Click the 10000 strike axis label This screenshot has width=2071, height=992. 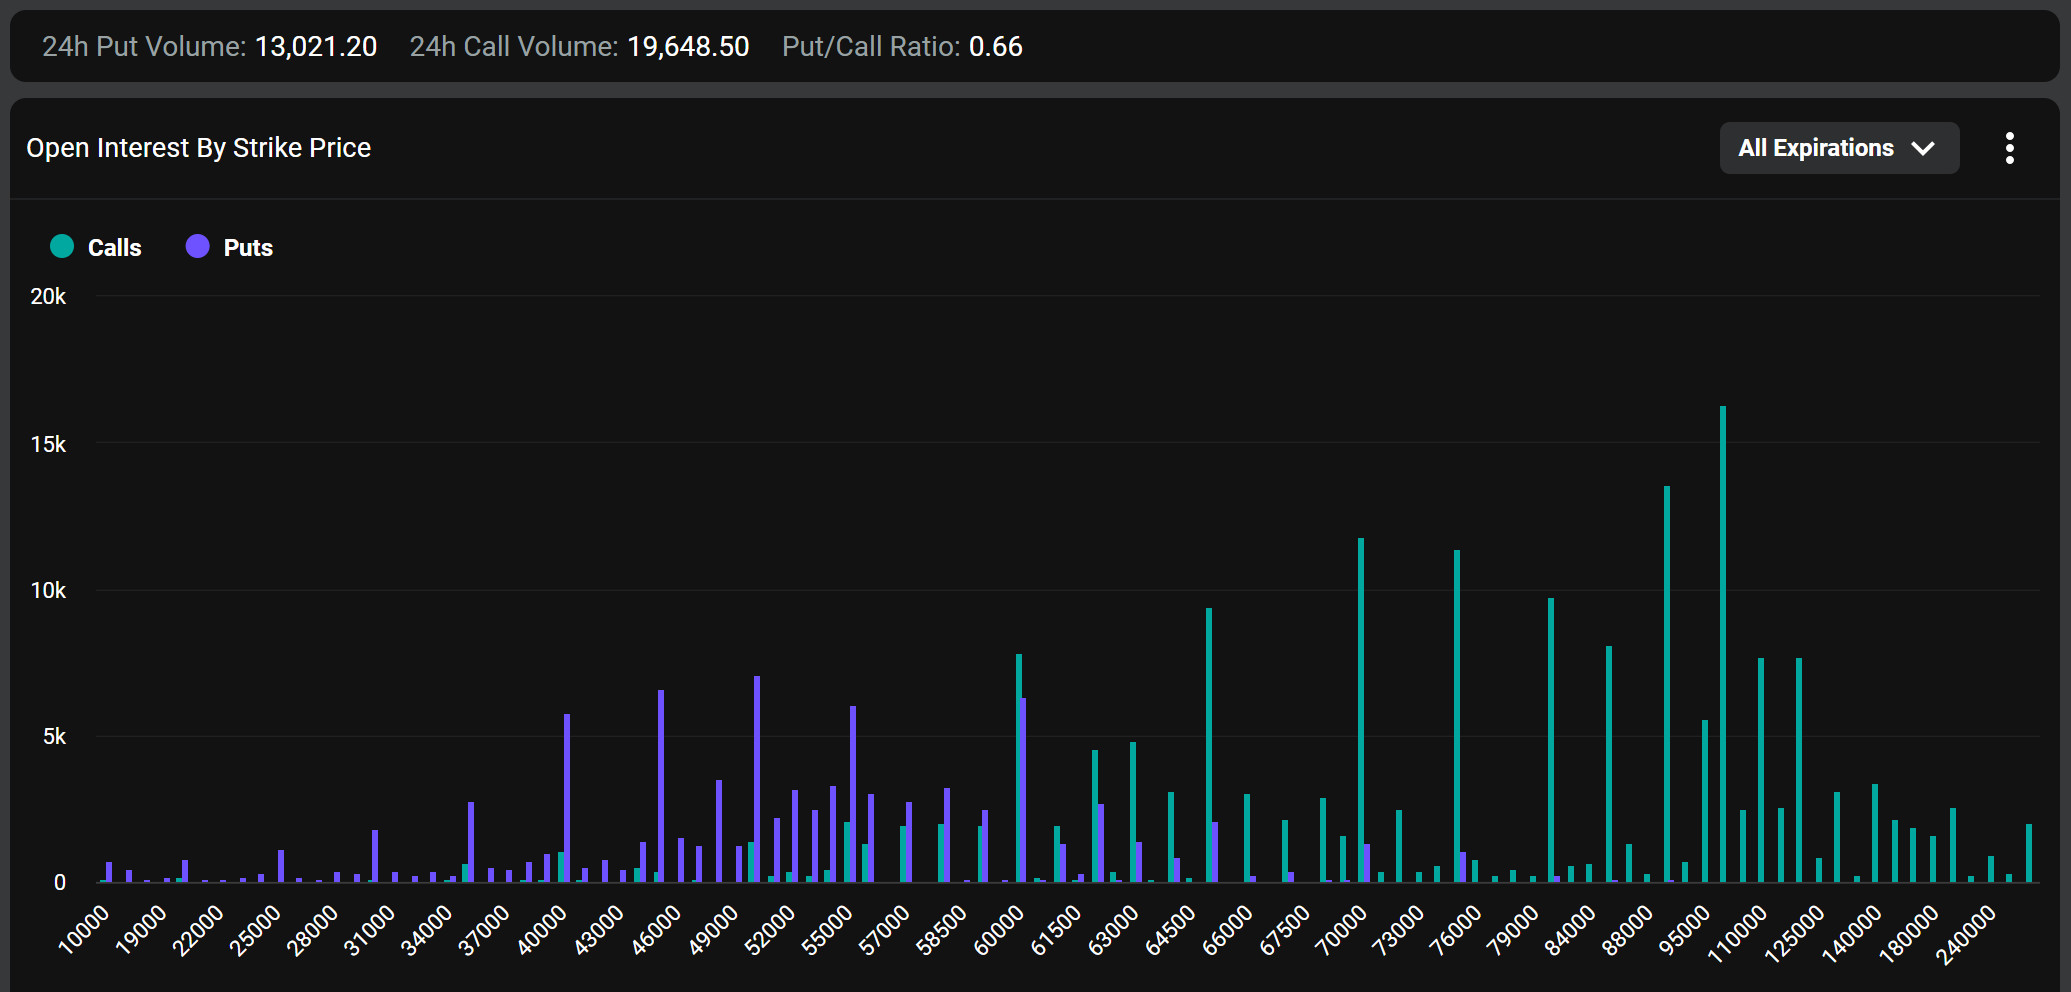(83, 929)
